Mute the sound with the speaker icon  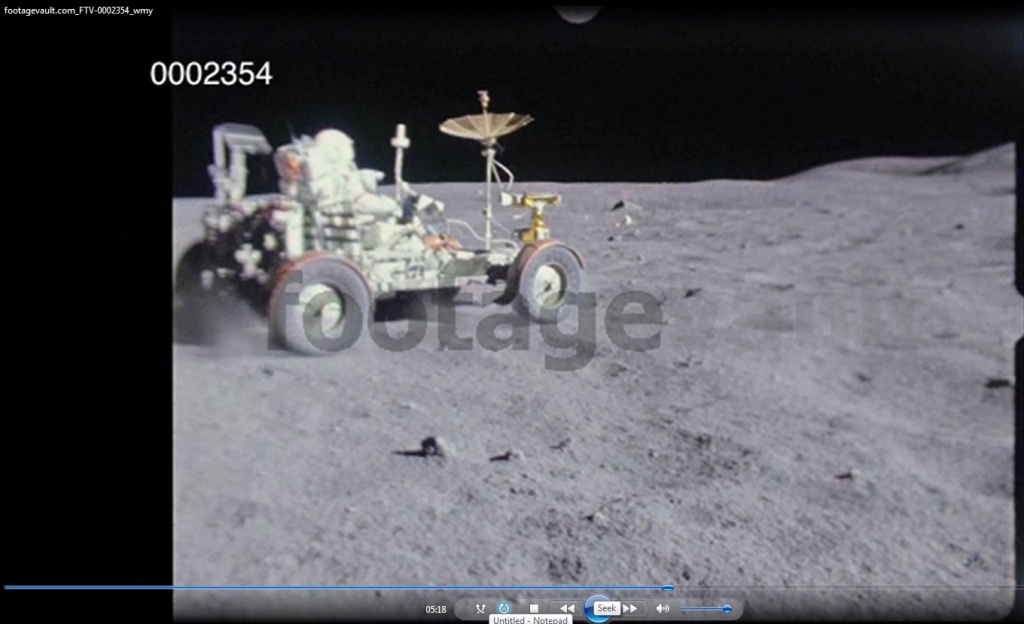(662, 608)
